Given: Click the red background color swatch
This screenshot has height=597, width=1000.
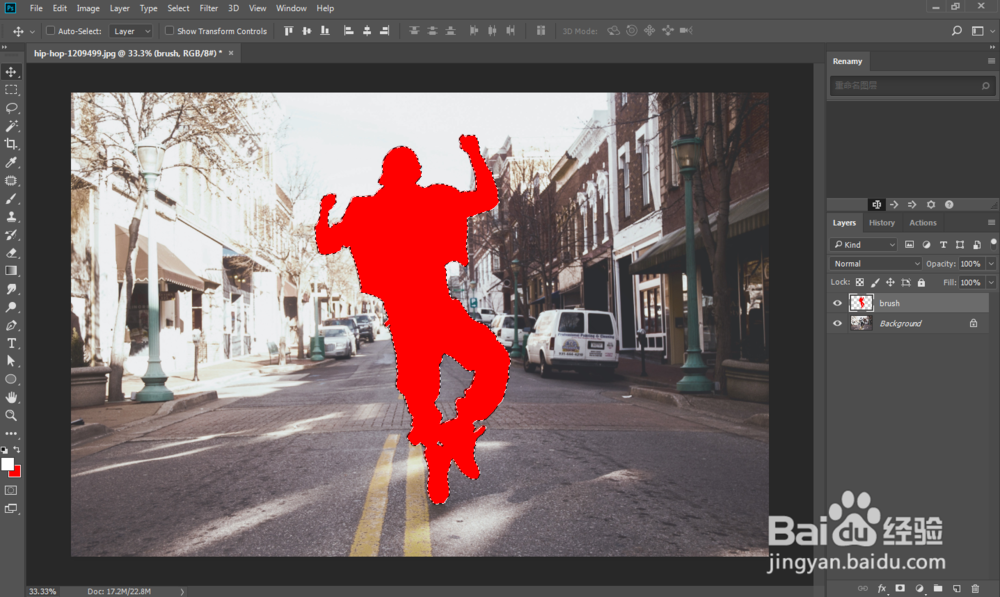Looking at the screenshot, I should [x=16, y=473].
